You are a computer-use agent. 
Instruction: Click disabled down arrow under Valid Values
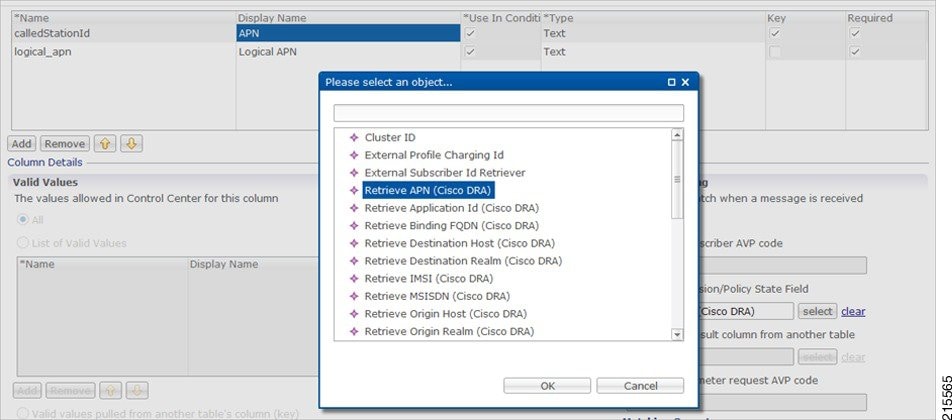tap(137, 390)
